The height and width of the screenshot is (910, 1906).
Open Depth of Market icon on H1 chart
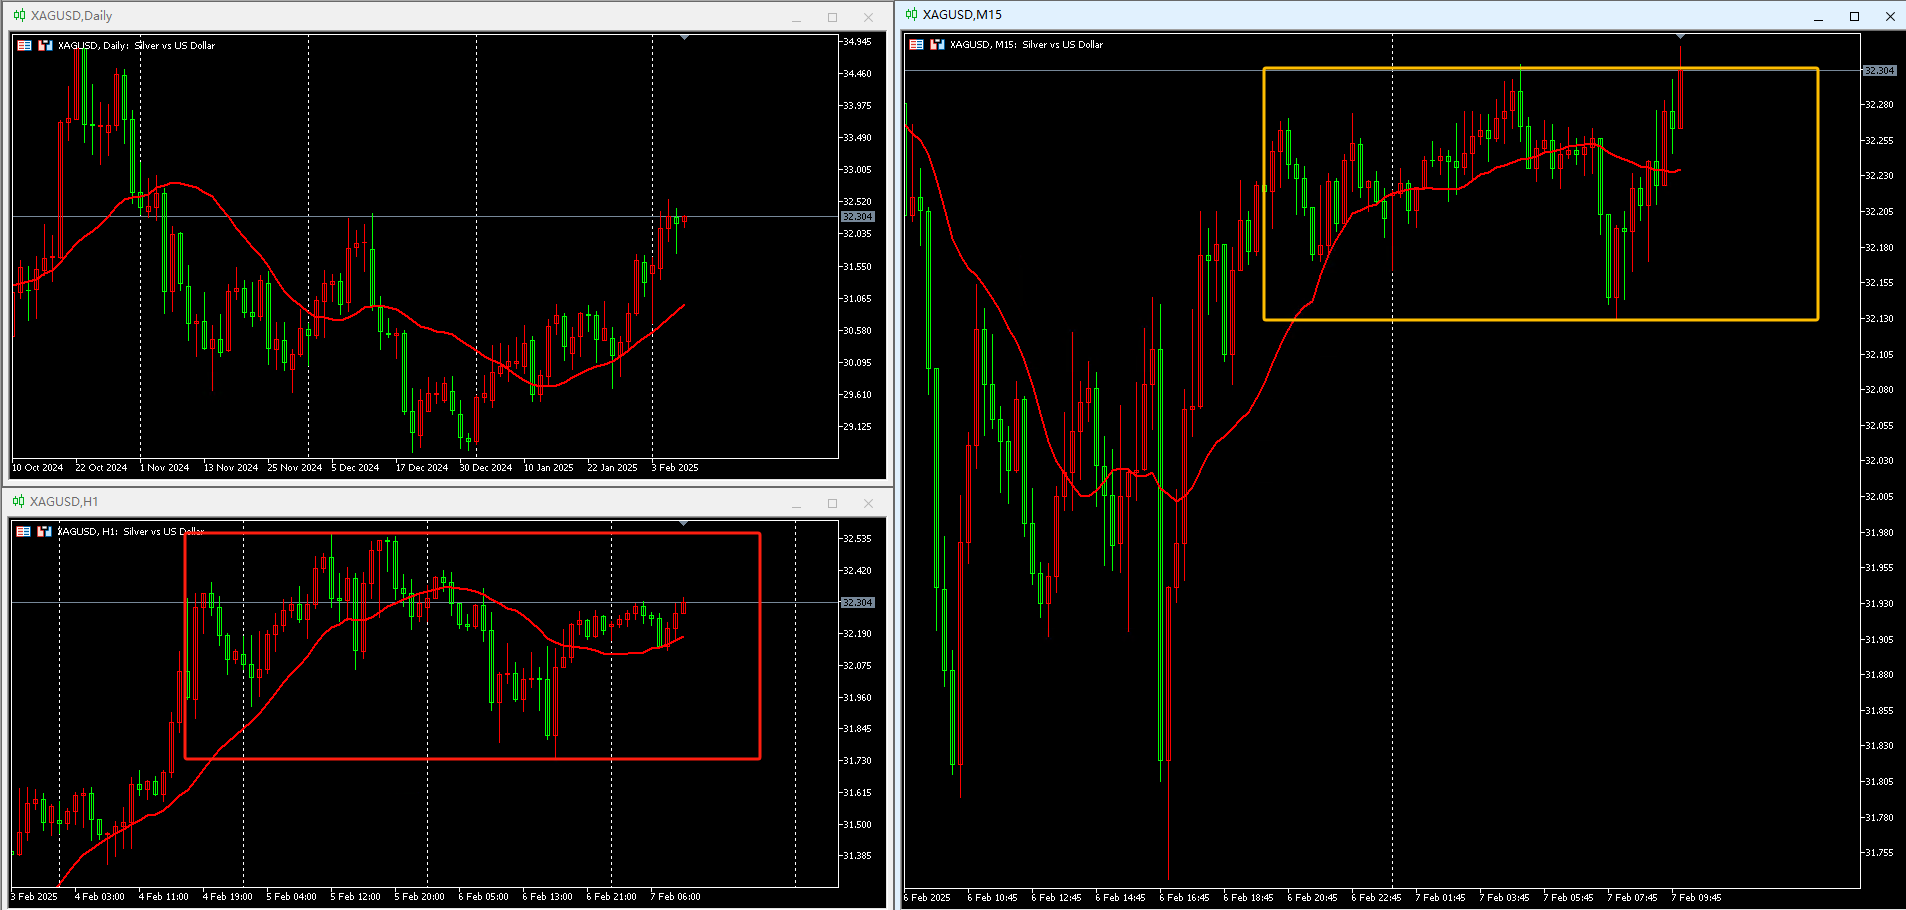tap(44, 532)
